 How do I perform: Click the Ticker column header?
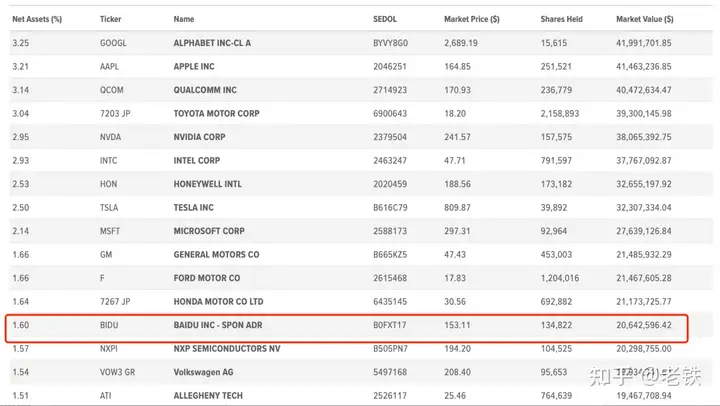(x=111, y=19)
